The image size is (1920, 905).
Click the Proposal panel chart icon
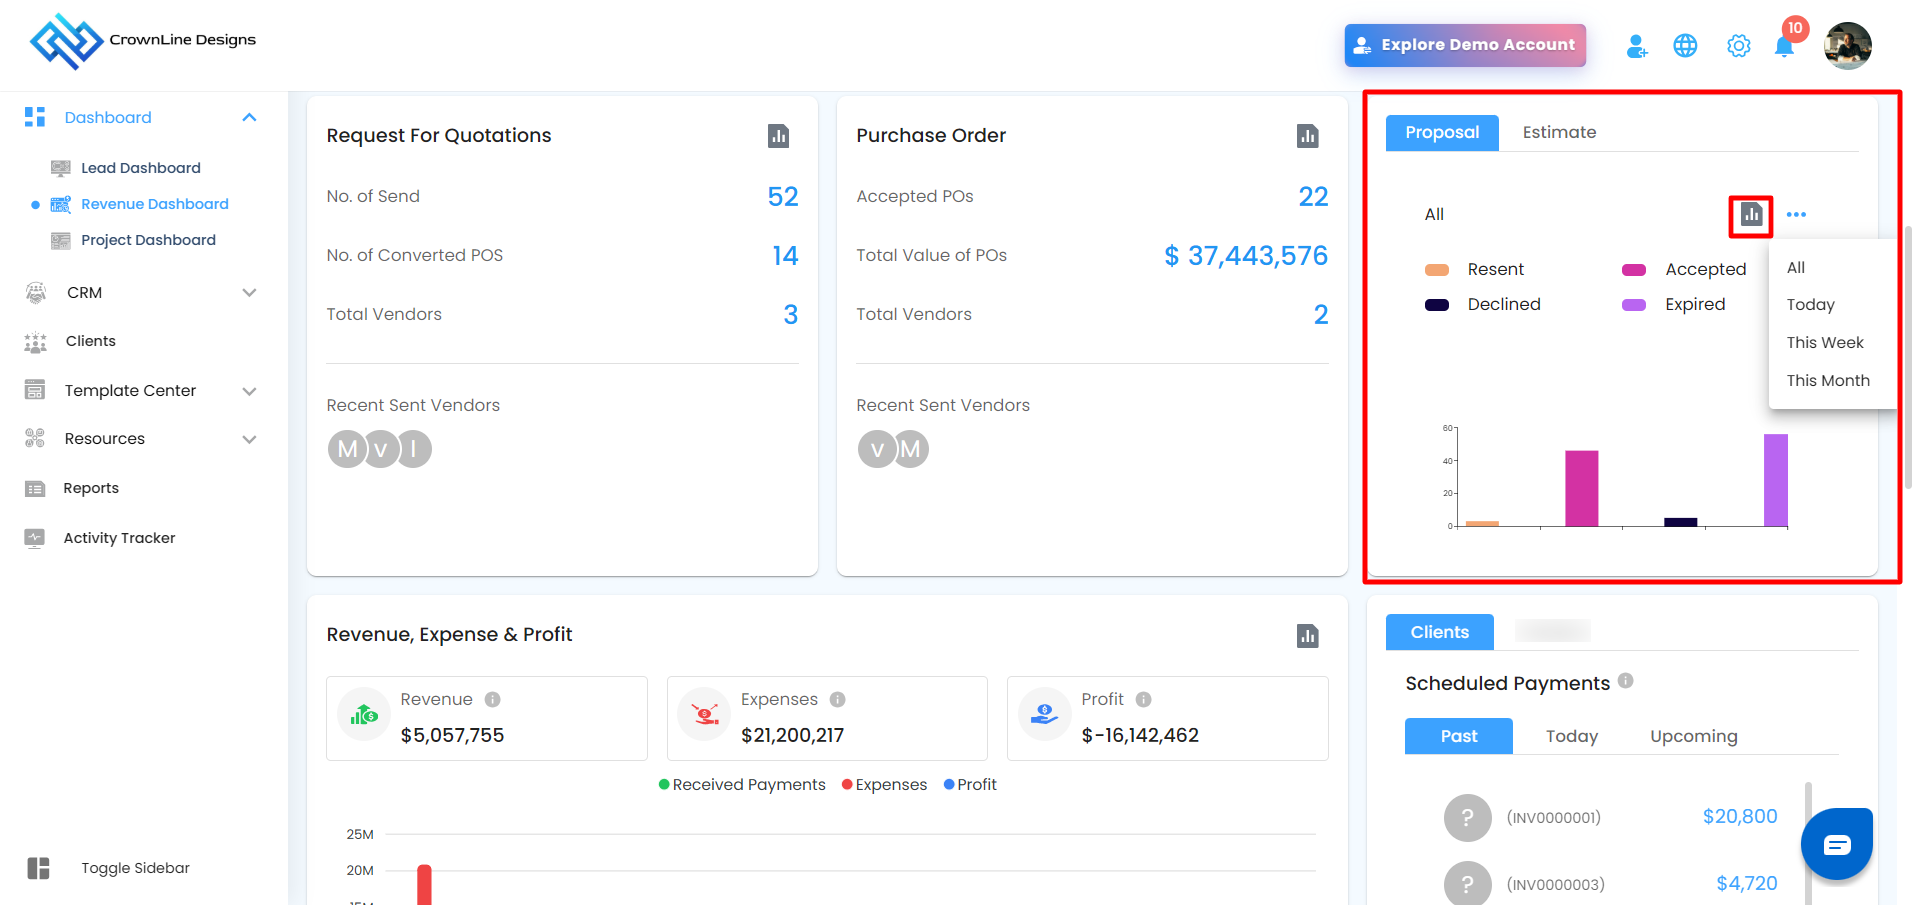coord(1750,215)
